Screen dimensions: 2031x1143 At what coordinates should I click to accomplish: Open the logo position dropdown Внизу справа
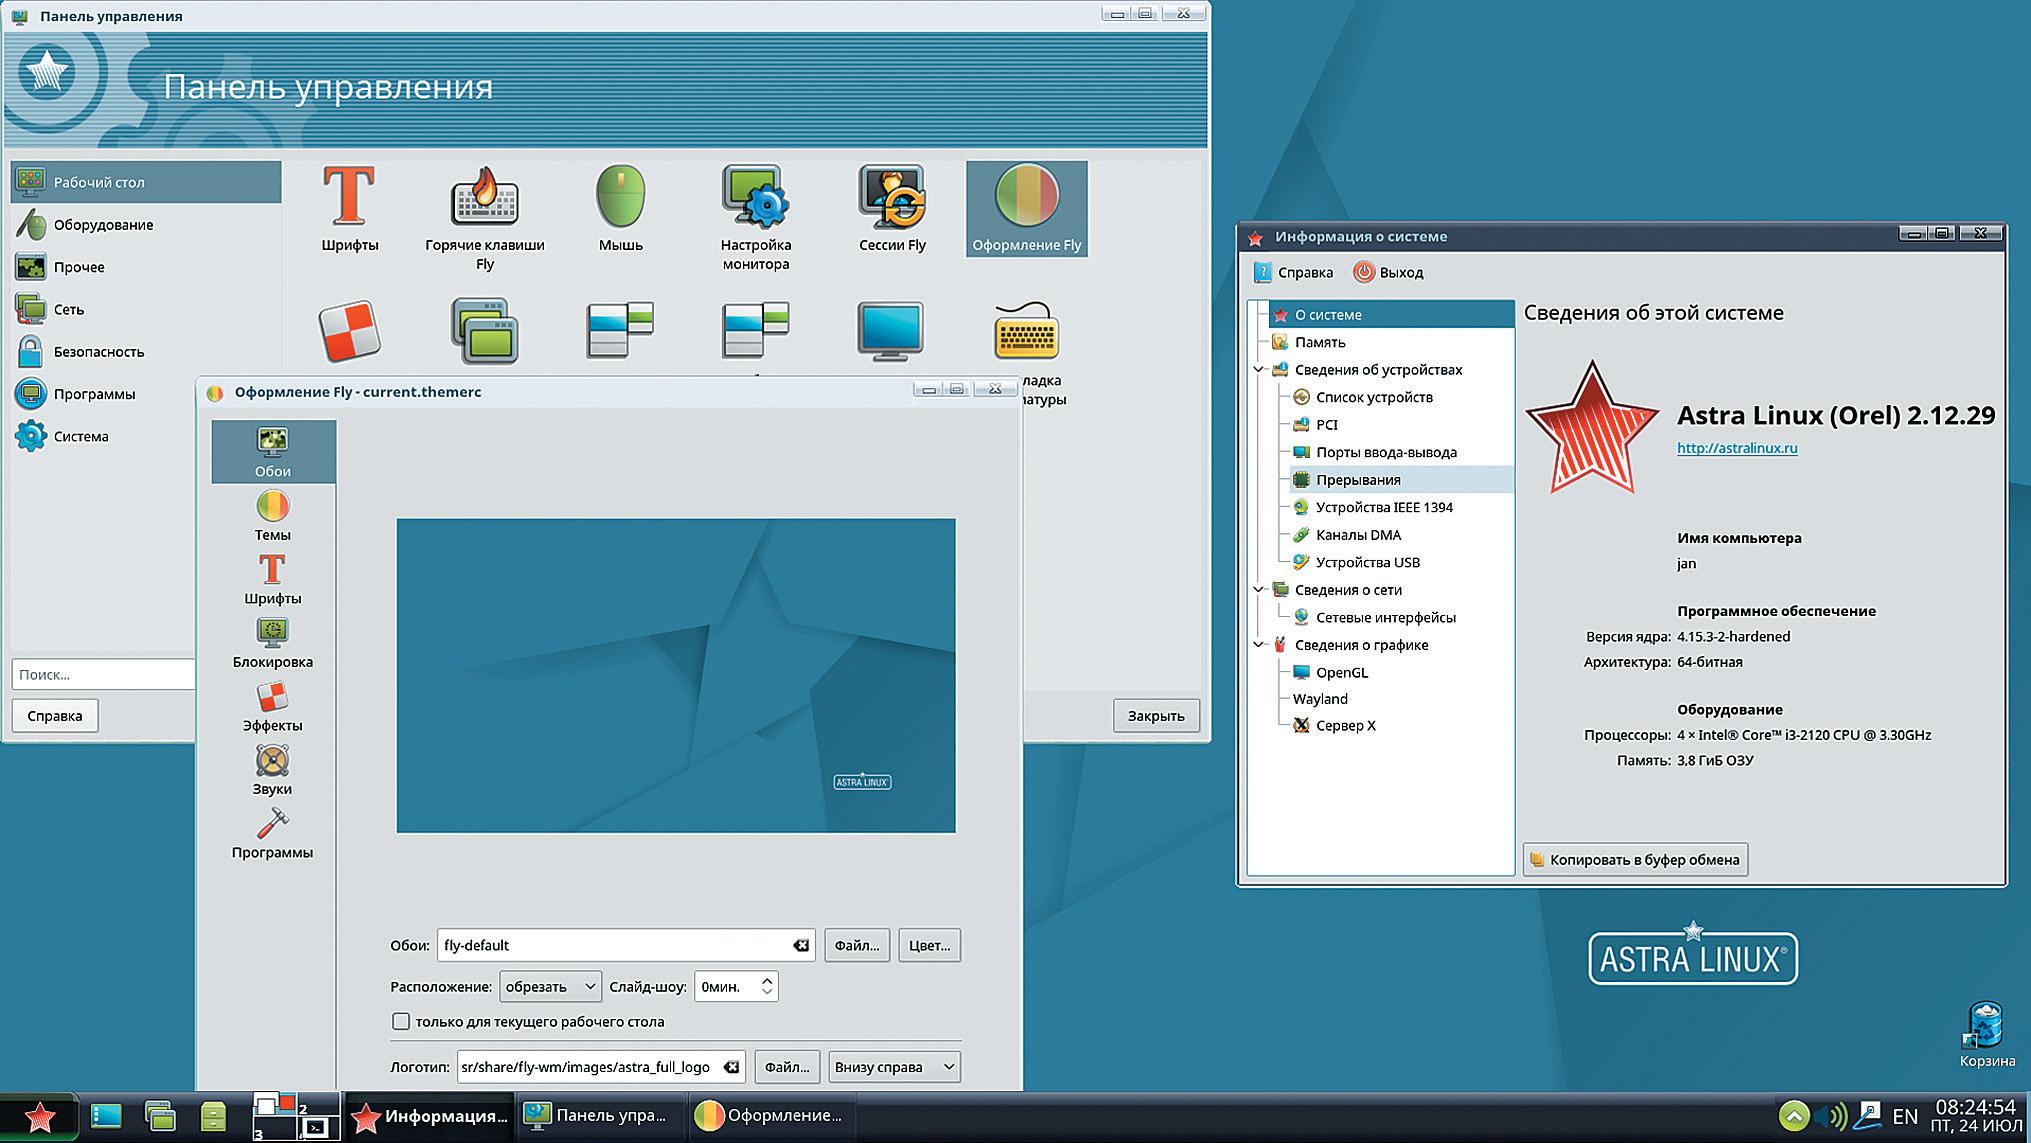pyautogui.click(x=895, y=1067)
